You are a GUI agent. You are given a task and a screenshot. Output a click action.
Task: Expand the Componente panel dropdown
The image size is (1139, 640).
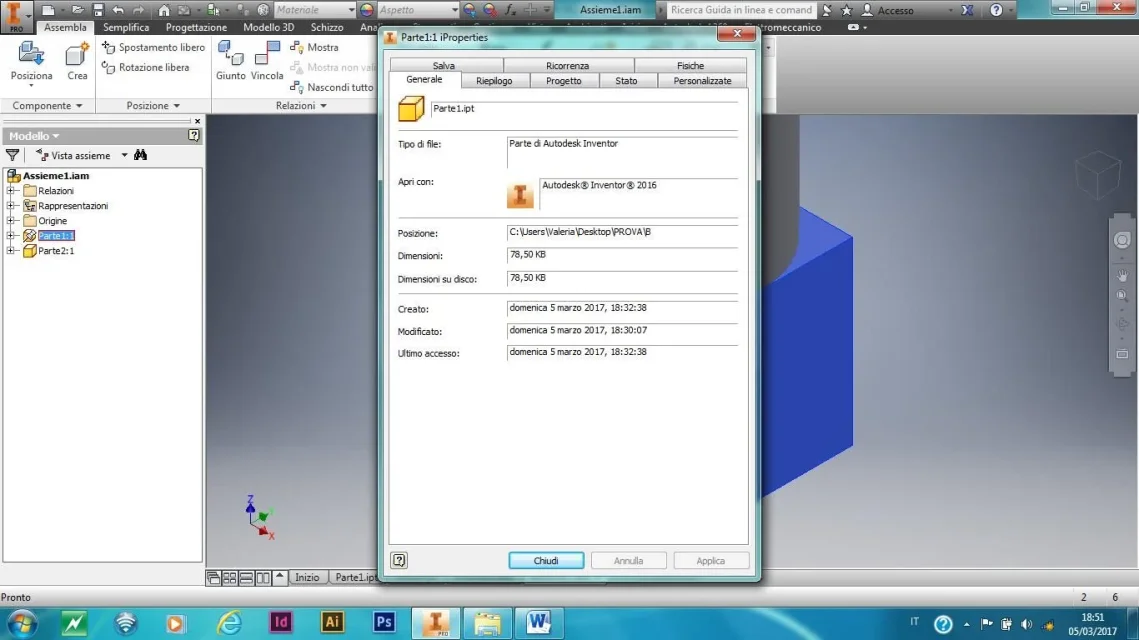tap(47, 106)
